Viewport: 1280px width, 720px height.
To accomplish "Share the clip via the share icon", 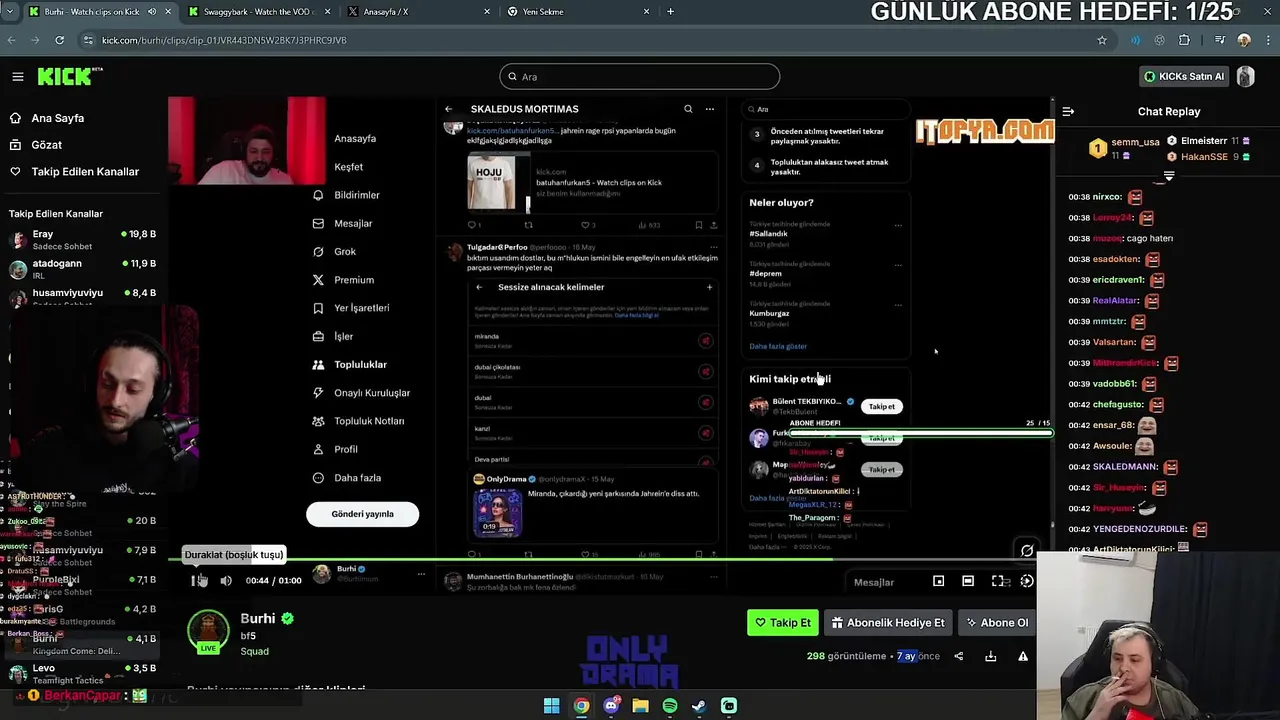I will (958, 656).
